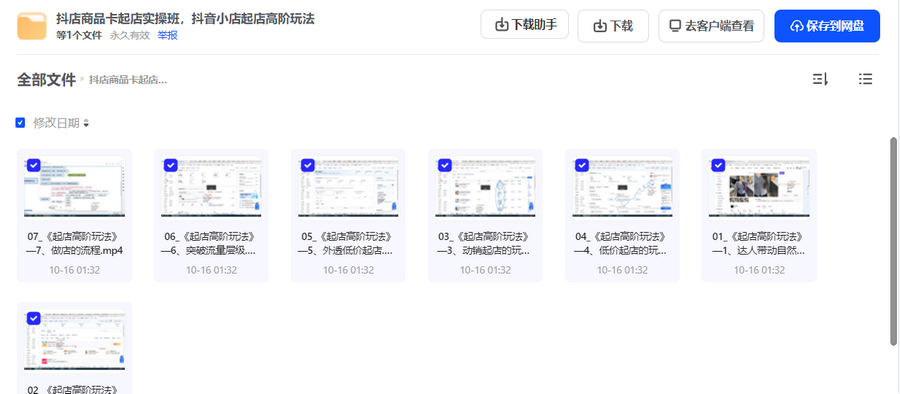Open the 02_ video thumbnail in the second row
Screen dimensions: 900x394
click(75, 340)
